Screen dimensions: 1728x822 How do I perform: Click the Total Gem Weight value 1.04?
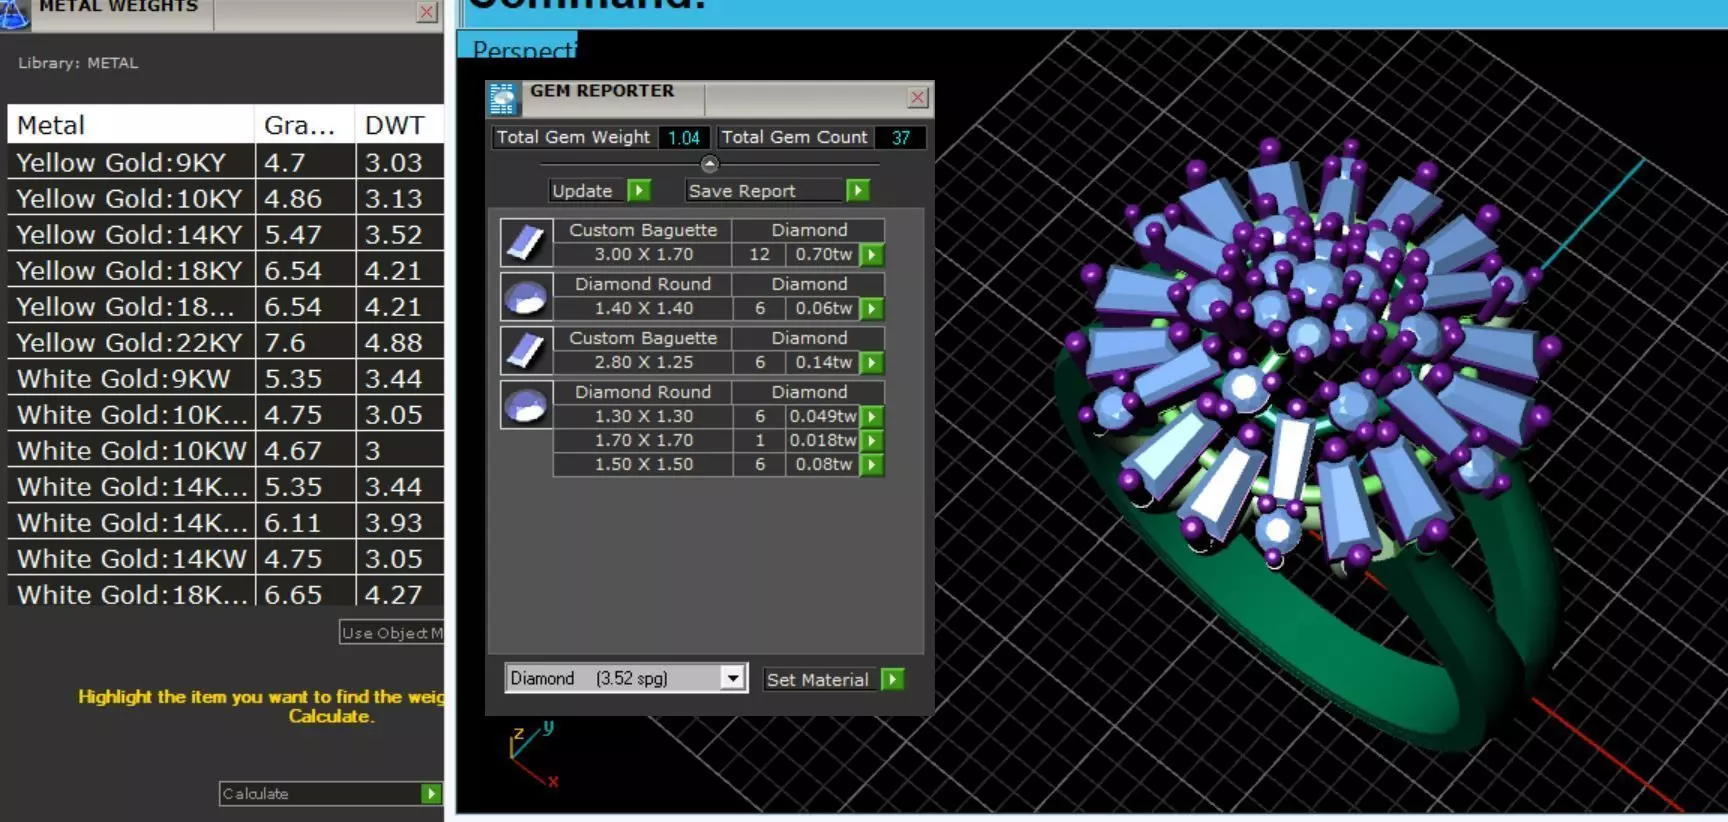click(684, 137)
